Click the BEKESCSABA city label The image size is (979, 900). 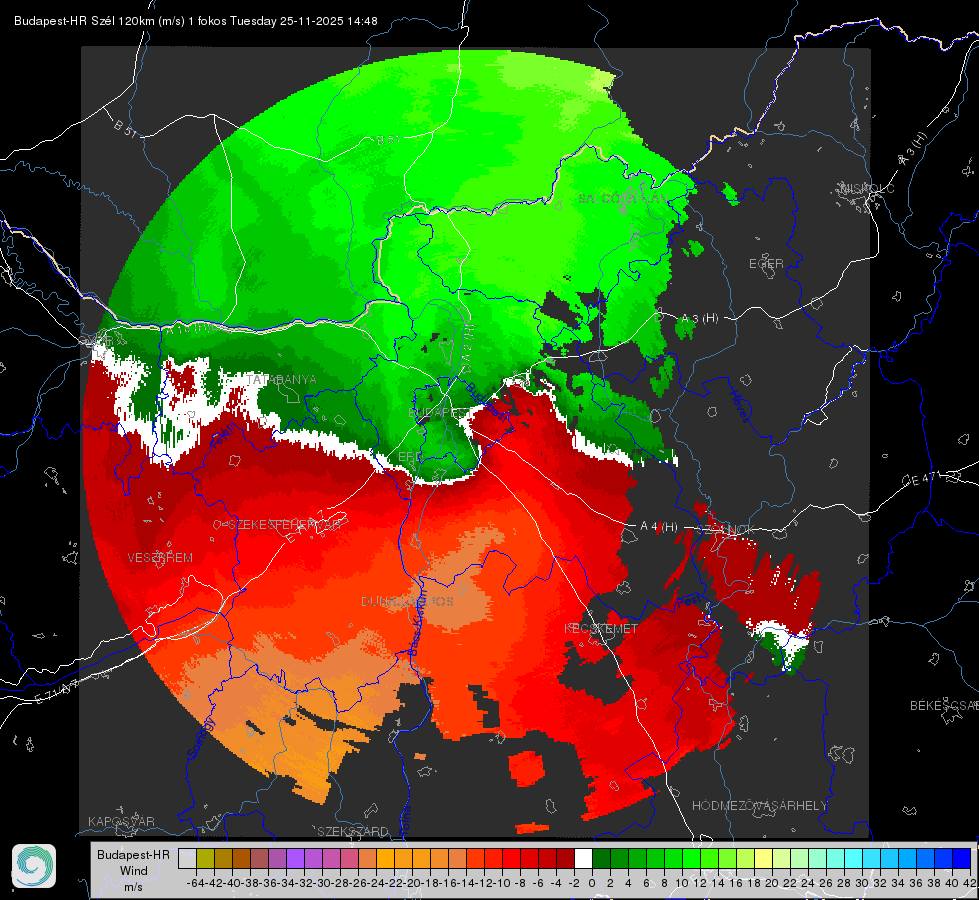tap(944, 706)
